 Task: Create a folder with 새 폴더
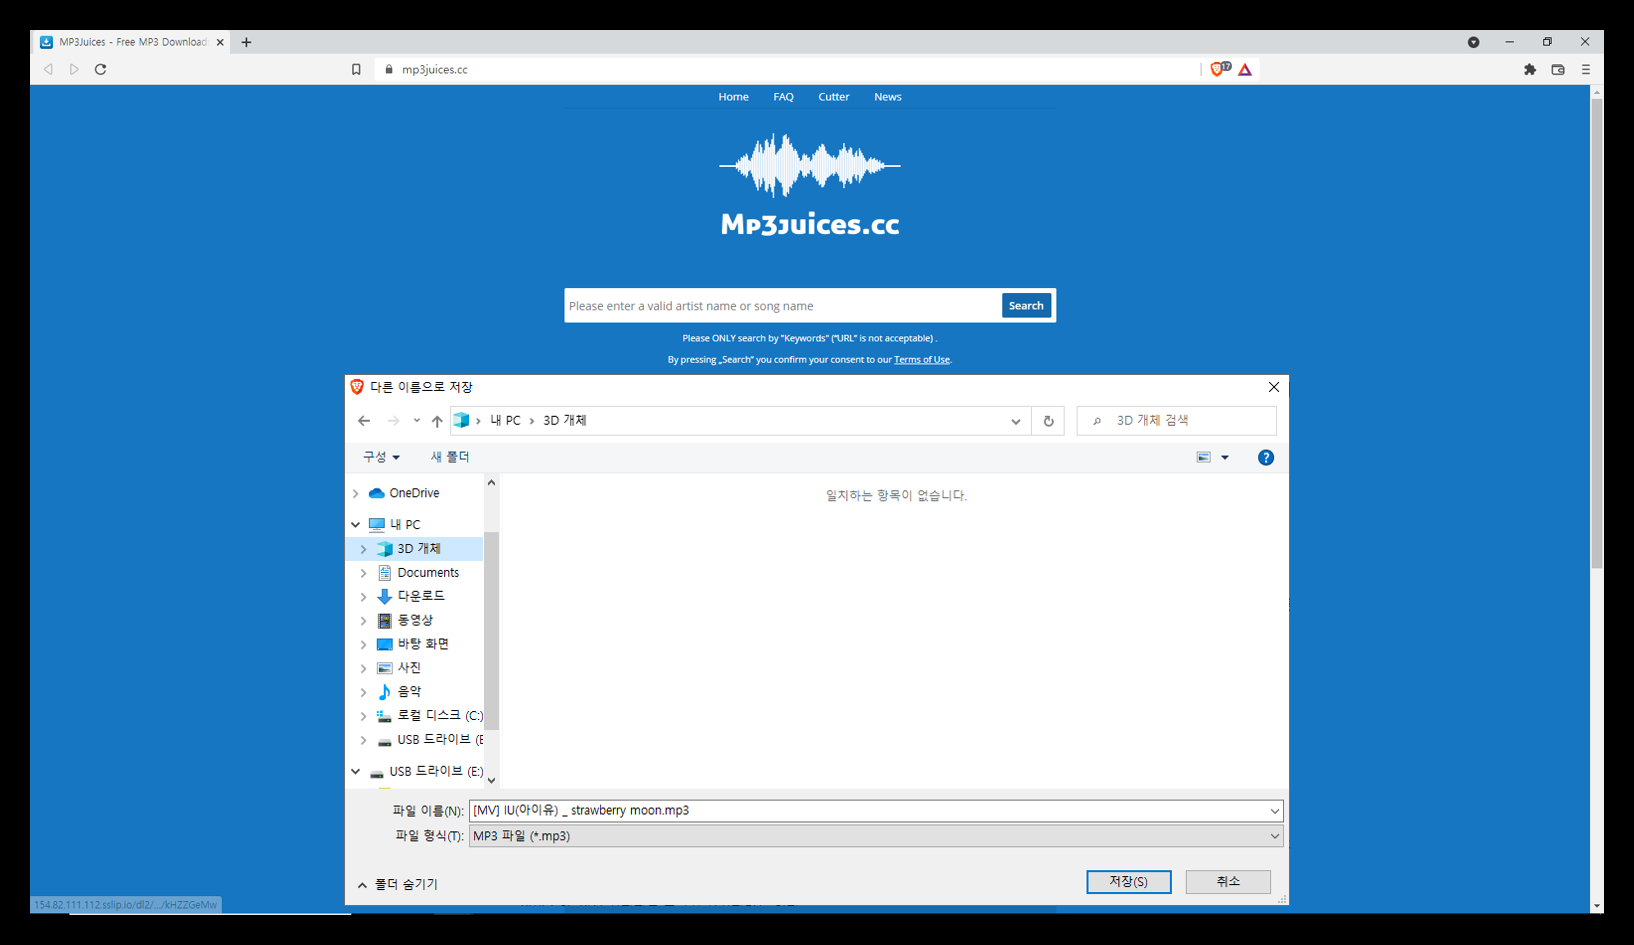[x=450, y=457]
